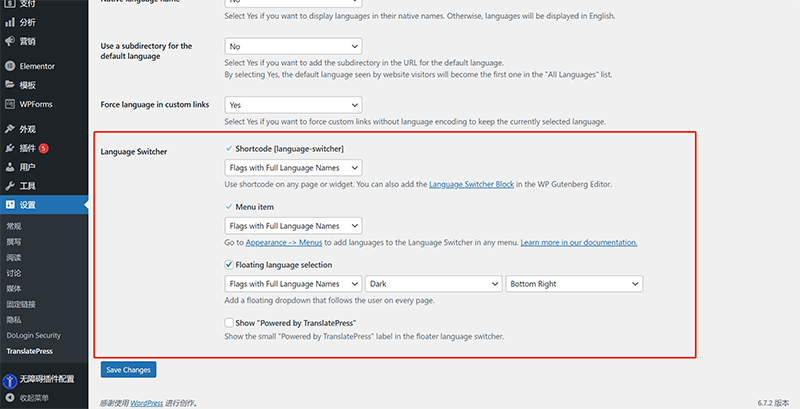Open the Bottom Right position dropdown
This screenshot has height=409, width=800.
pyautogui.click(x=574, y=284)
